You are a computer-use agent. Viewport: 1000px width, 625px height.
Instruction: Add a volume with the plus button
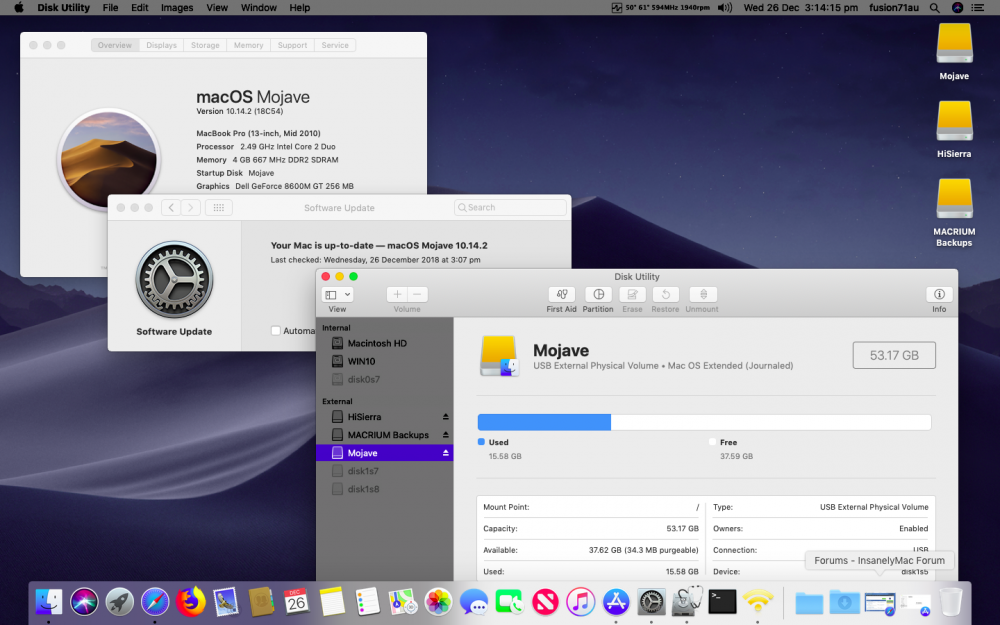[397, 295]
